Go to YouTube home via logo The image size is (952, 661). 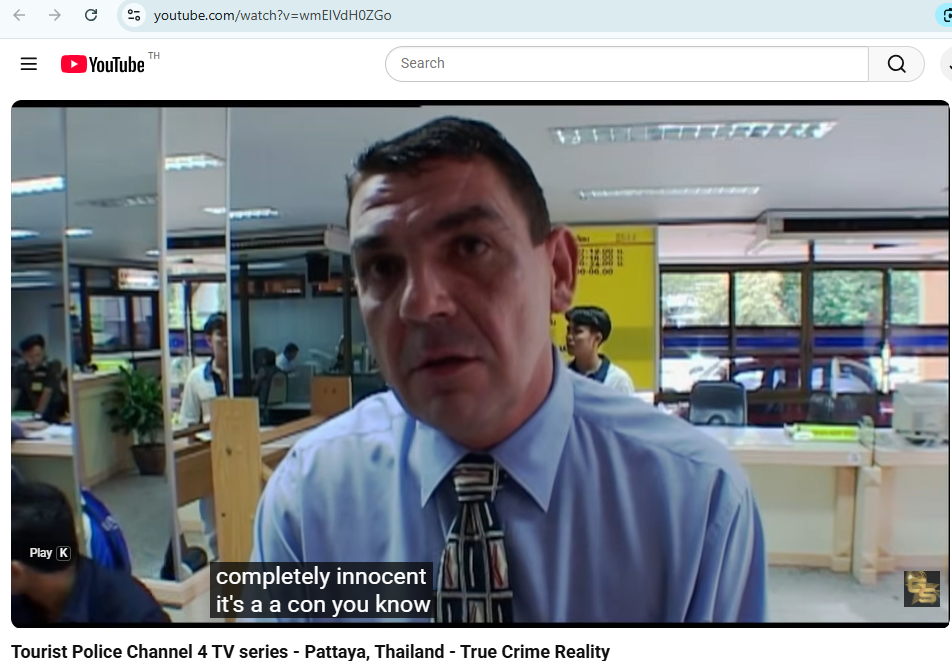[103, 64]
